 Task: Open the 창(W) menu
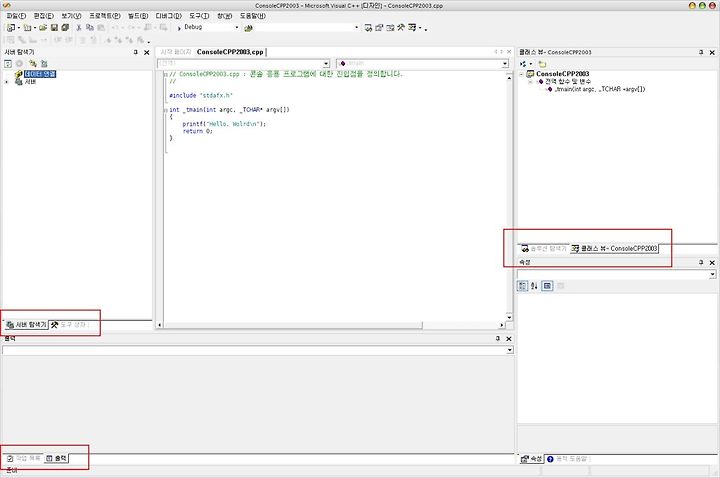click(x=225, y=16)
